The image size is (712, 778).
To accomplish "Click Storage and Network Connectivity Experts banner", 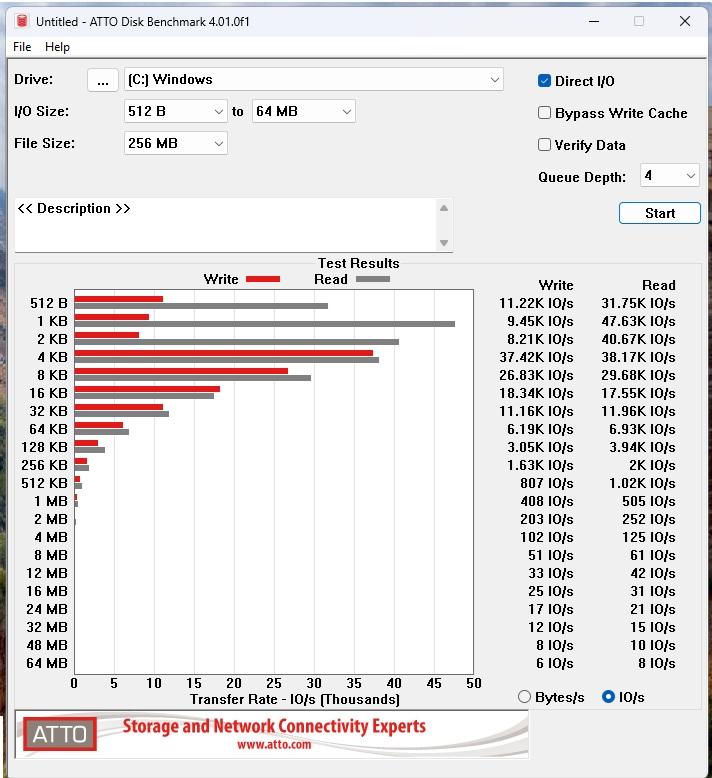I will point(274,726).
